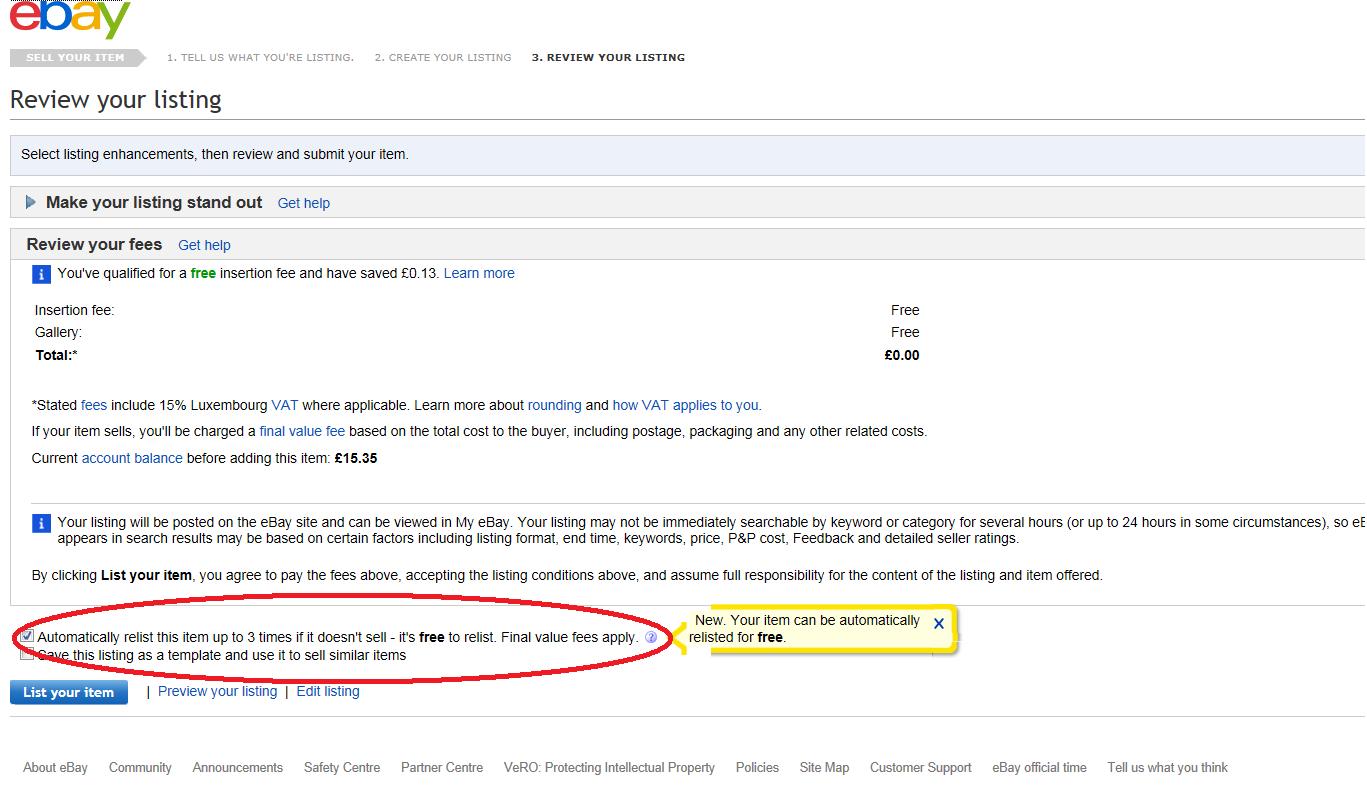Click the Edit listing link
Image resolution: width=1367 pixels, height=798 pixels.
pyautogui.click(x=327, y=691)
